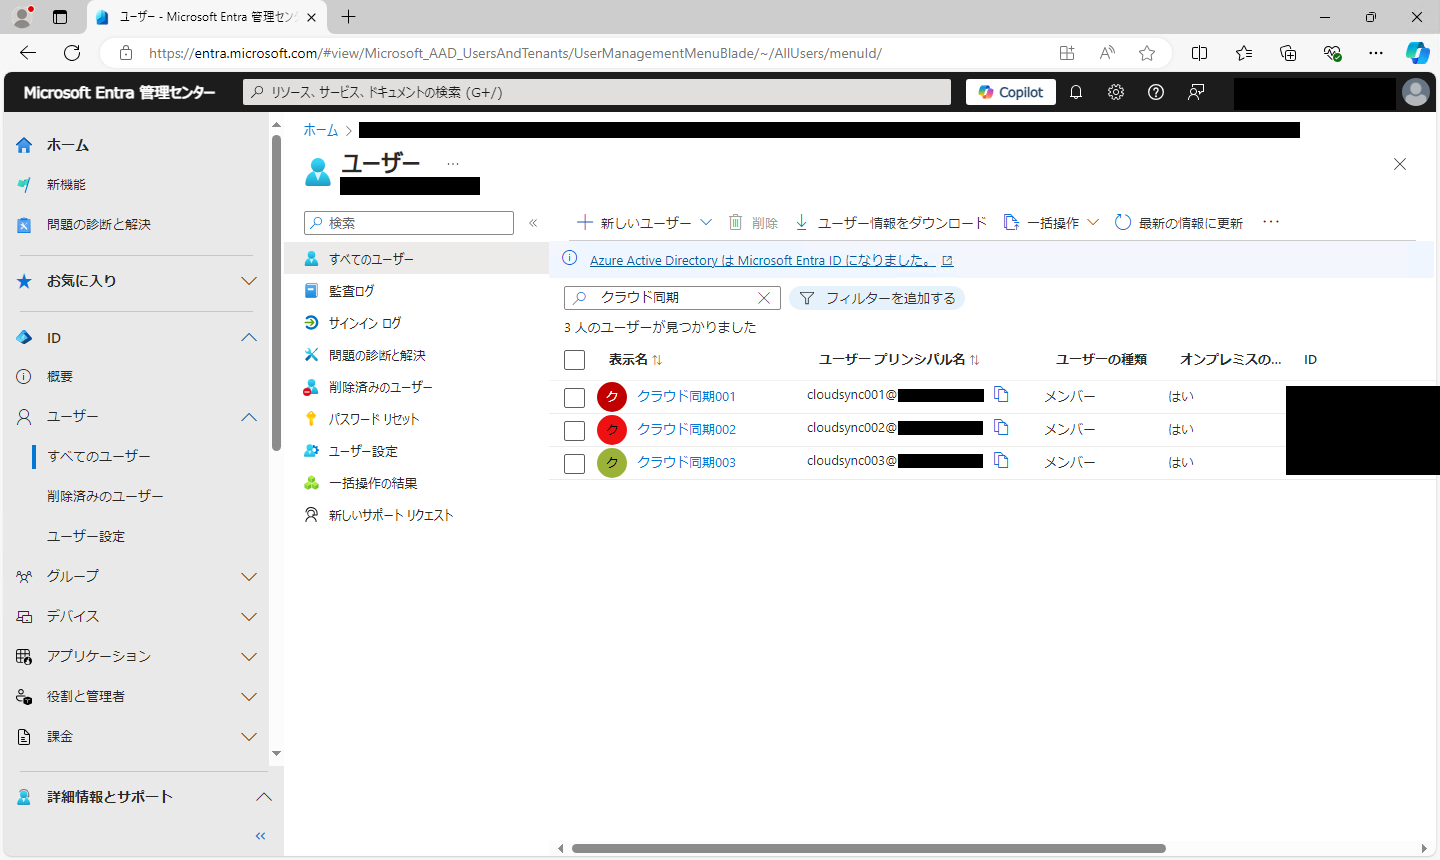Clear the クラウド同期 search filter
The width and height of the screenshot is (1440, 860).
coord(764,298)
